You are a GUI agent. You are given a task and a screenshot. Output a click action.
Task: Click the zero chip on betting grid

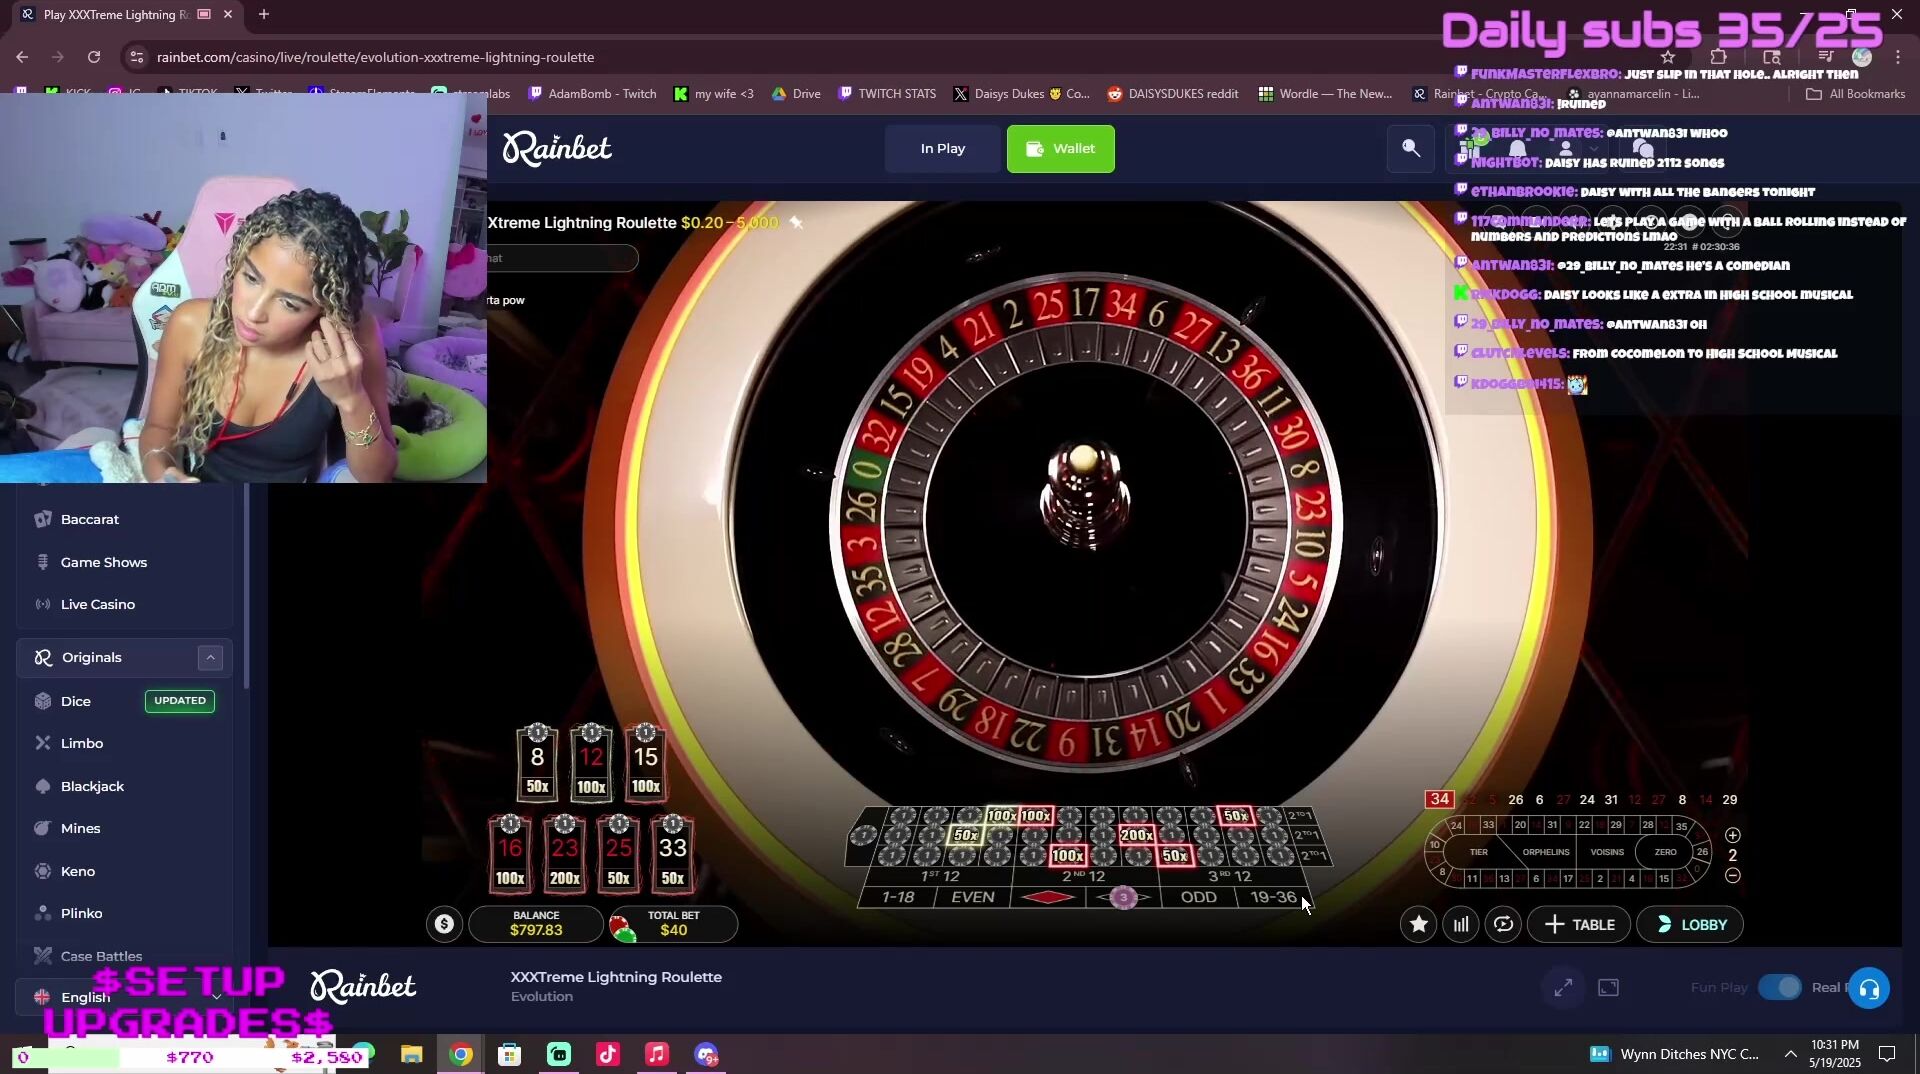(863, 836)
